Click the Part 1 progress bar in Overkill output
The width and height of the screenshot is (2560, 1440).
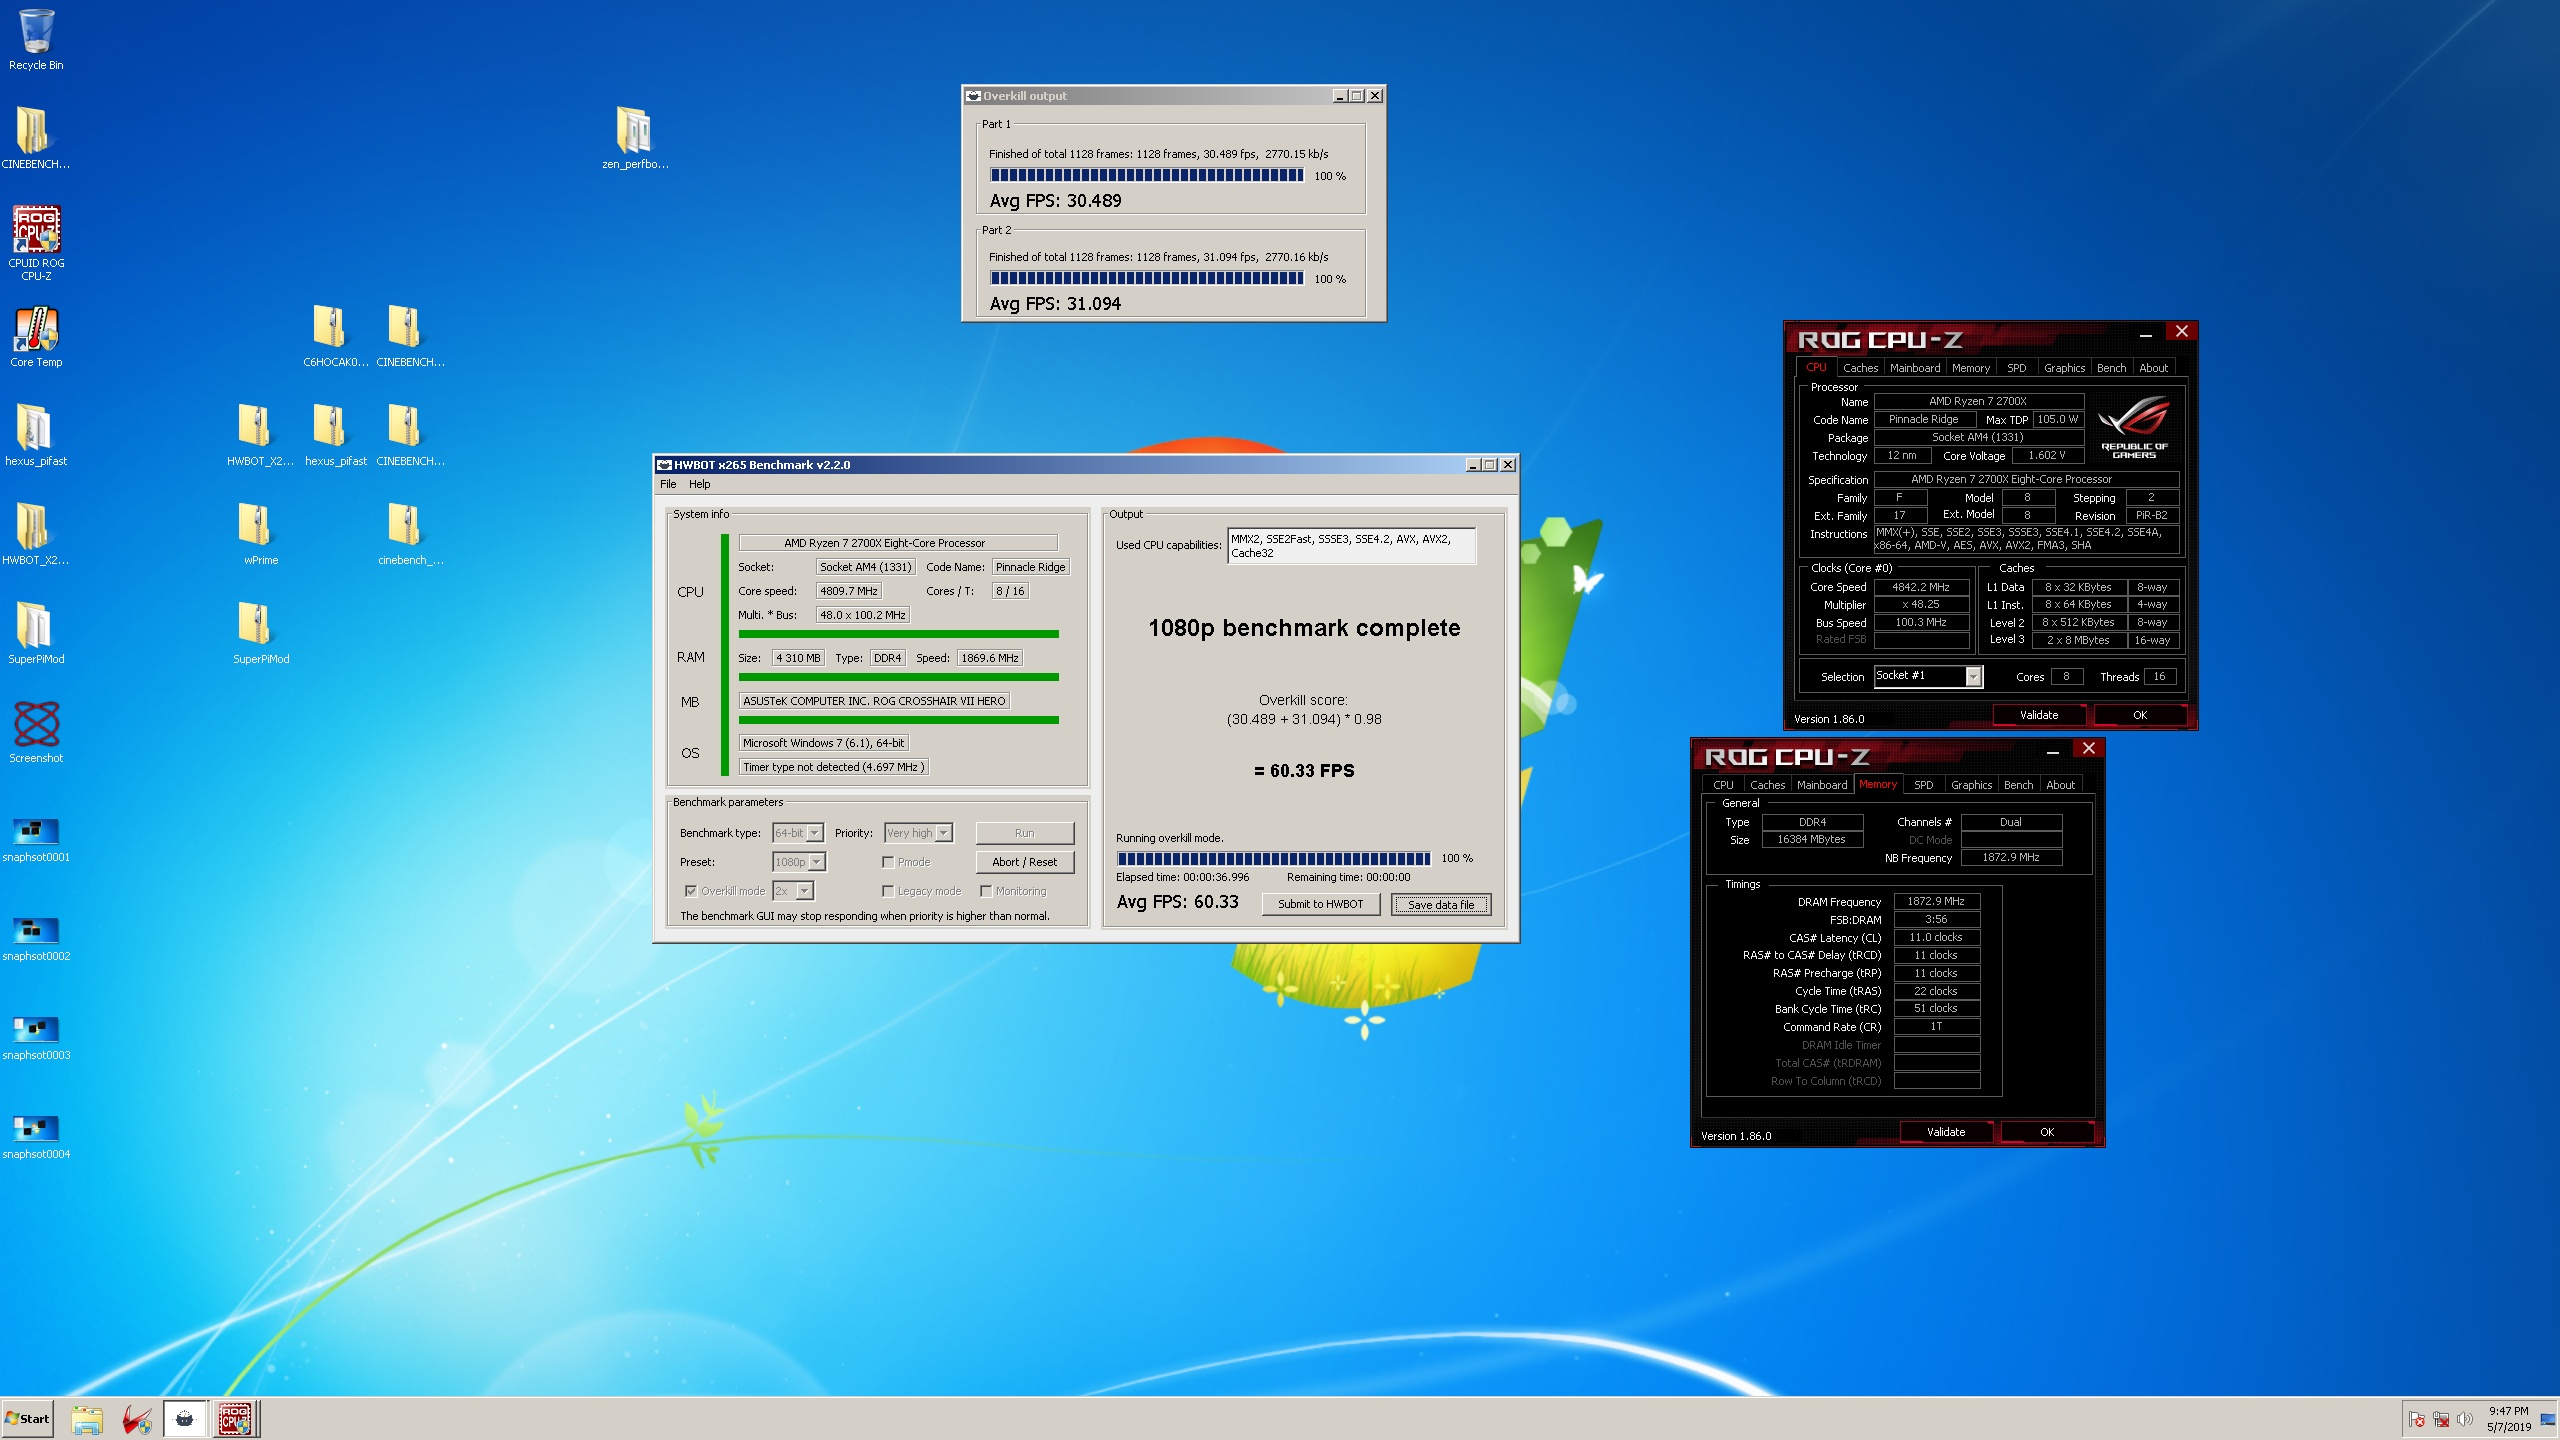(x=1146, y=175)
